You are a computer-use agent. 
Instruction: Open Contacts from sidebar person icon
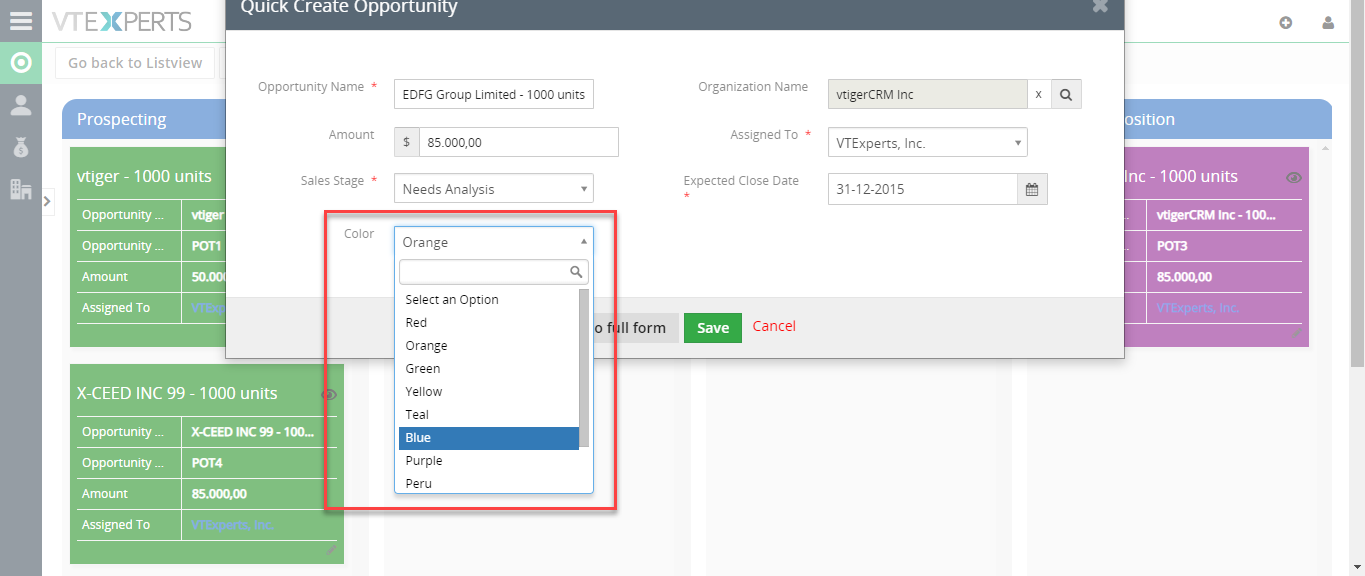click(x=21, y=105)
